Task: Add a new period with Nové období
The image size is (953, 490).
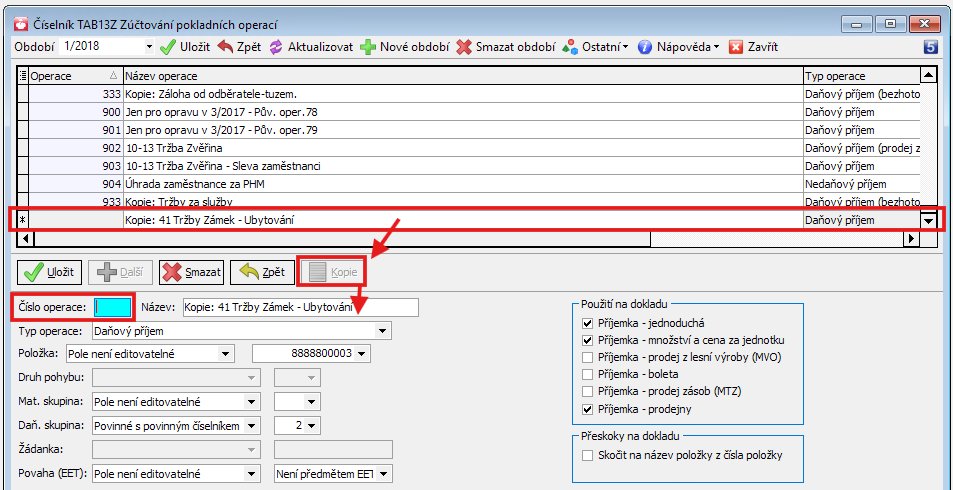Action: (368, 47)
